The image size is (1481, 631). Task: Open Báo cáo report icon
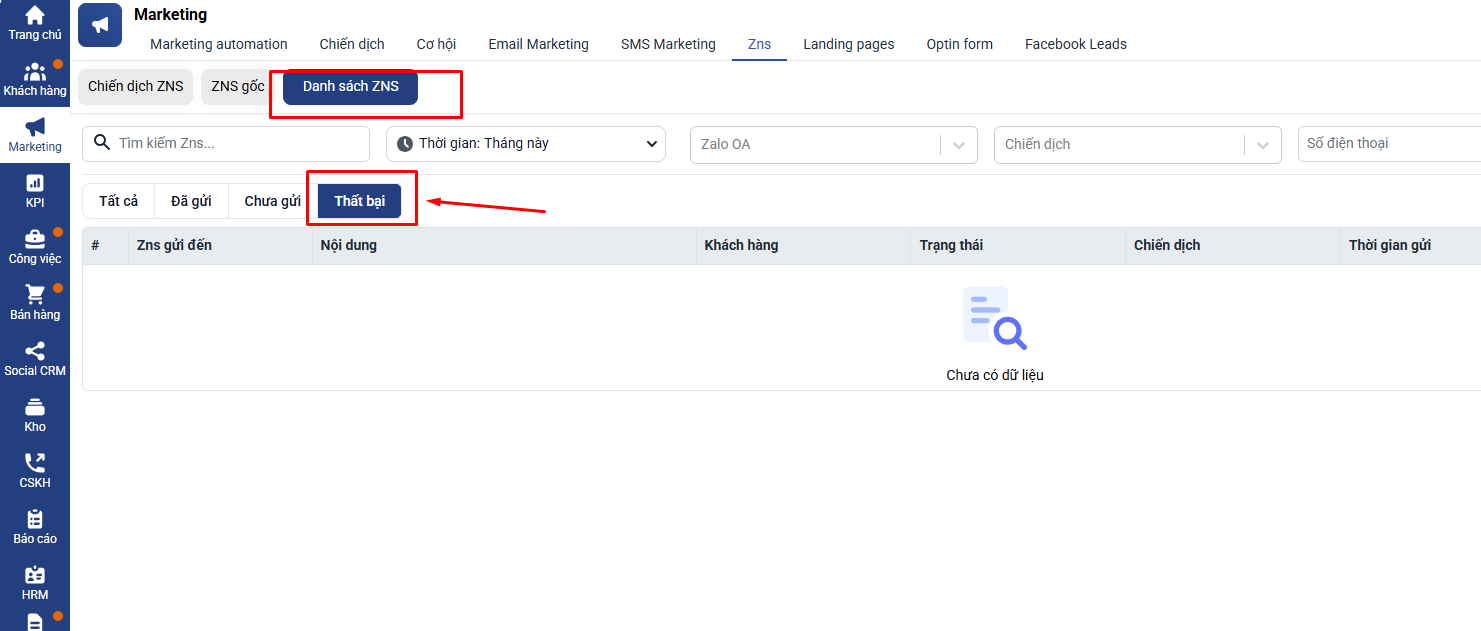(35, 520)
